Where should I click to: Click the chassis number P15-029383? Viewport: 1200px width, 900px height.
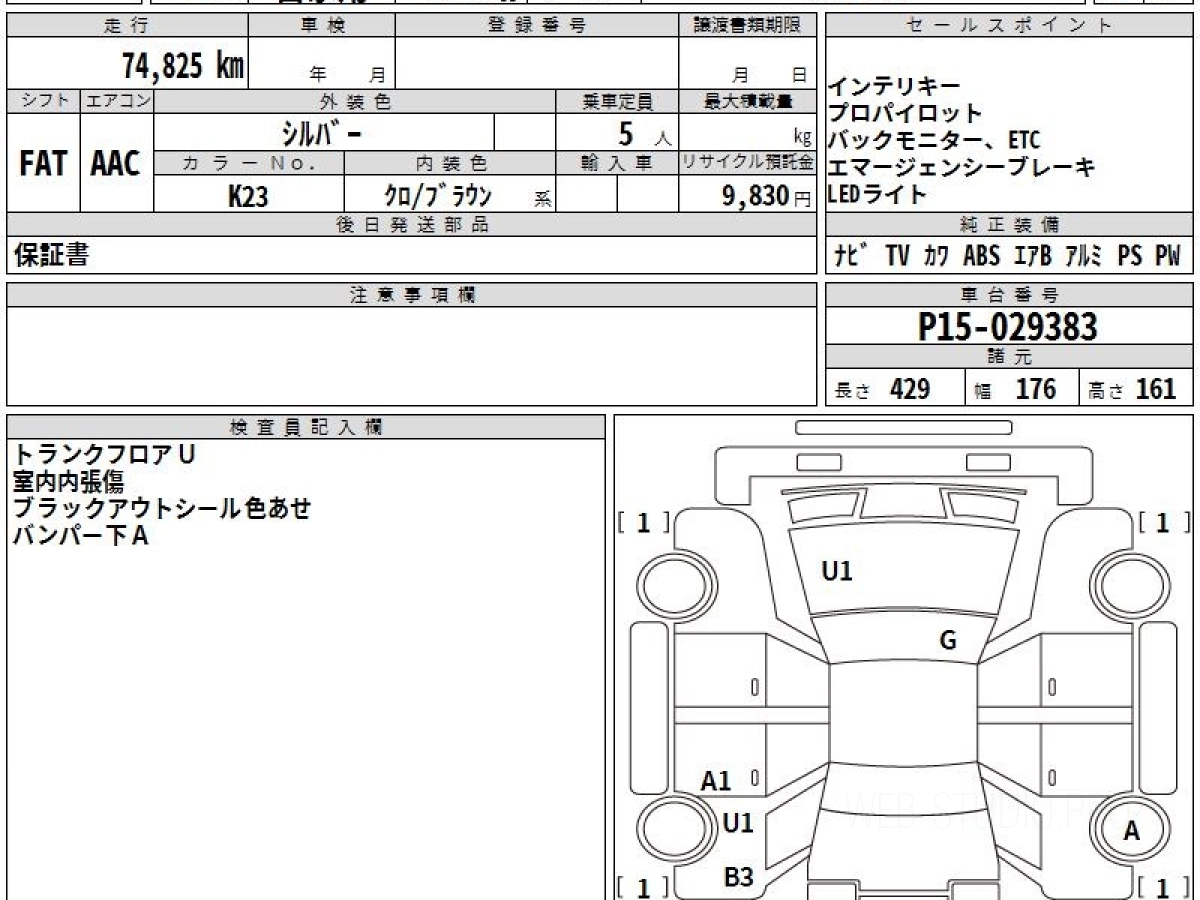point(1008,326)
